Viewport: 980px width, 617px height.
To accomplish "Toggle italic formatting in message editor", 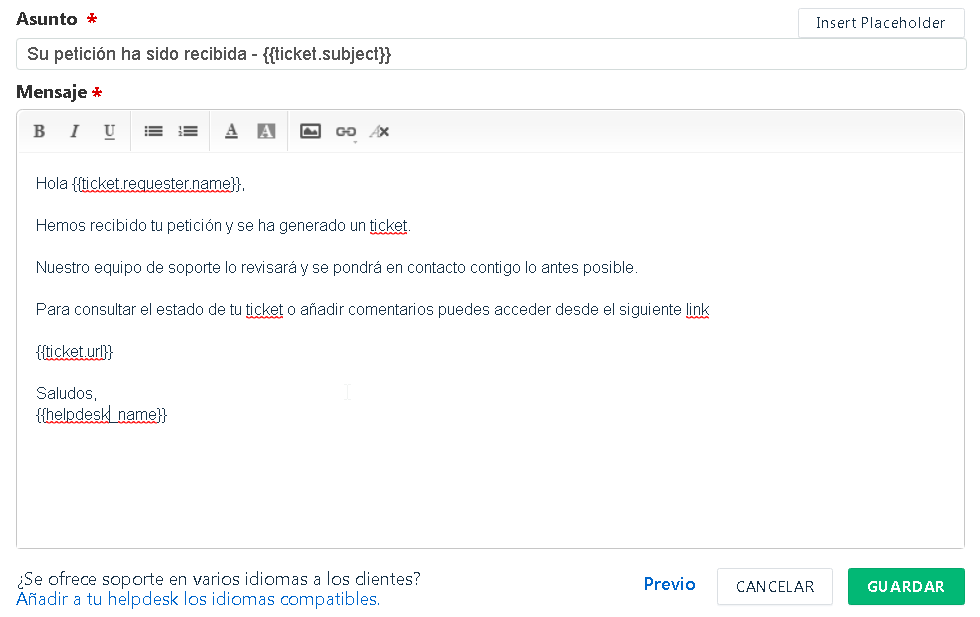I will [x=74, y=131].
